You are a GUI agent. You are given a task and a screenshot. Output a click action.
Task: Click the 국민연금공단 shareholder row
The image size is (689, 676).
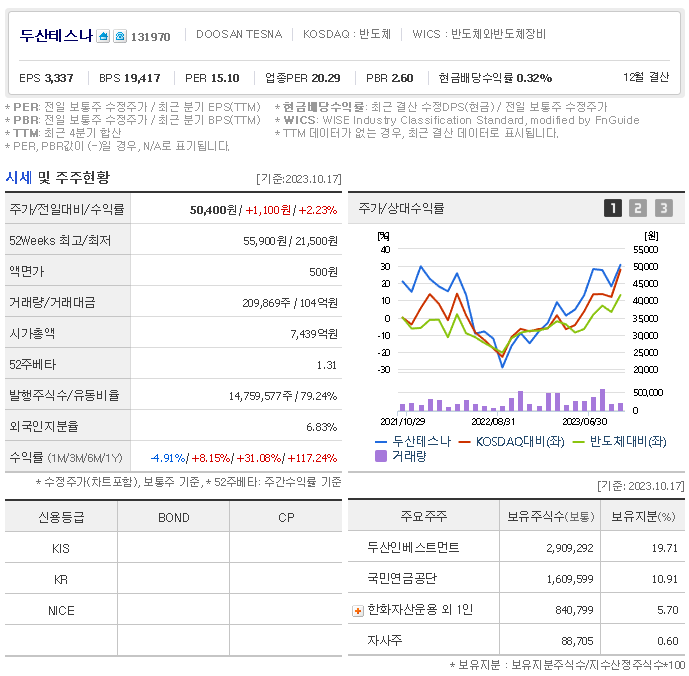(x=516, y=578)
